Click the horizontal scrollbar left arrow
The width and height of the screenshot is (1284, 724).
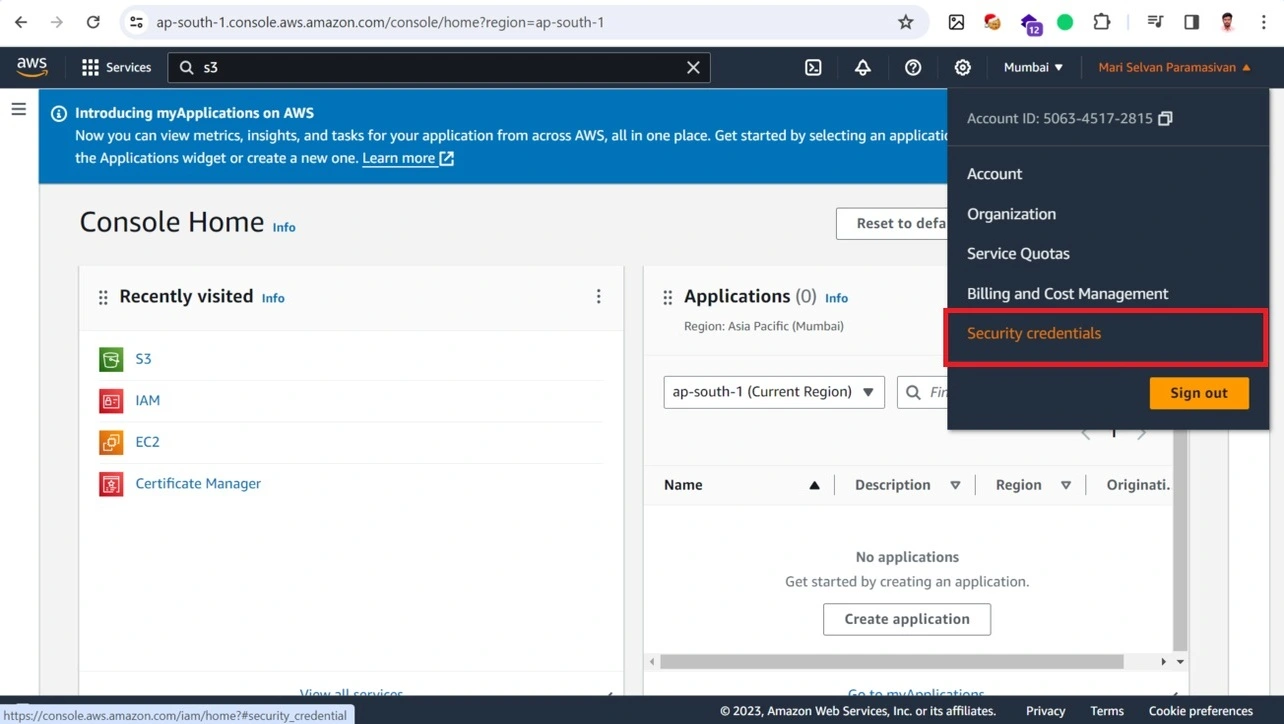[x=652, y=662]
